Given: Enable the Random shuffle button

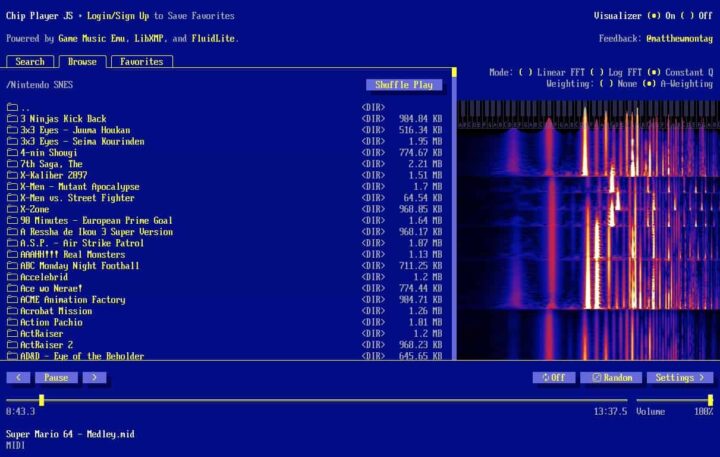Looking at the screenshot, I should (x=610, y=378).
